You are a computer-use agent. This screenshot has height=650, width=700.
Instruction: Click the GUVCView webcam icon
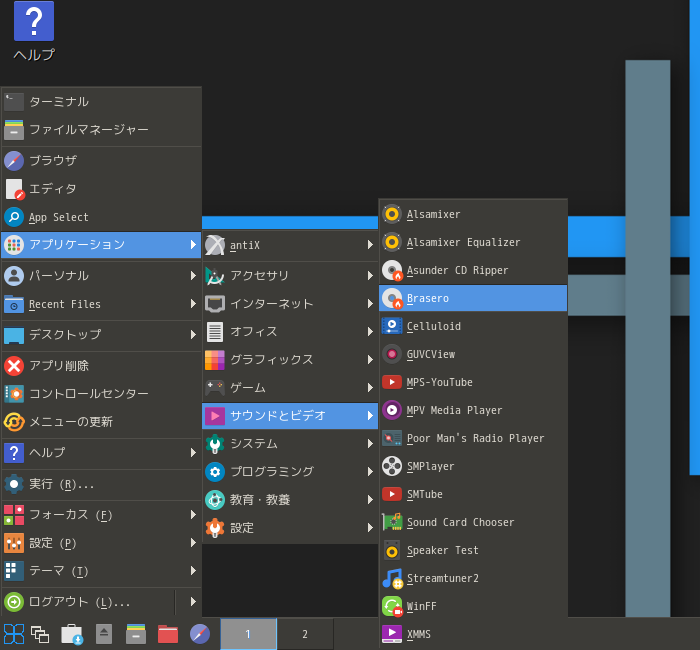point(392,354)
